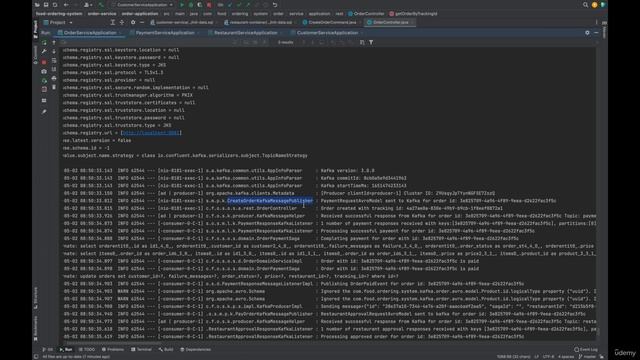Open the Bookmarks side panel tab
This screenshot has height=360, width=640.
[36, 329]
